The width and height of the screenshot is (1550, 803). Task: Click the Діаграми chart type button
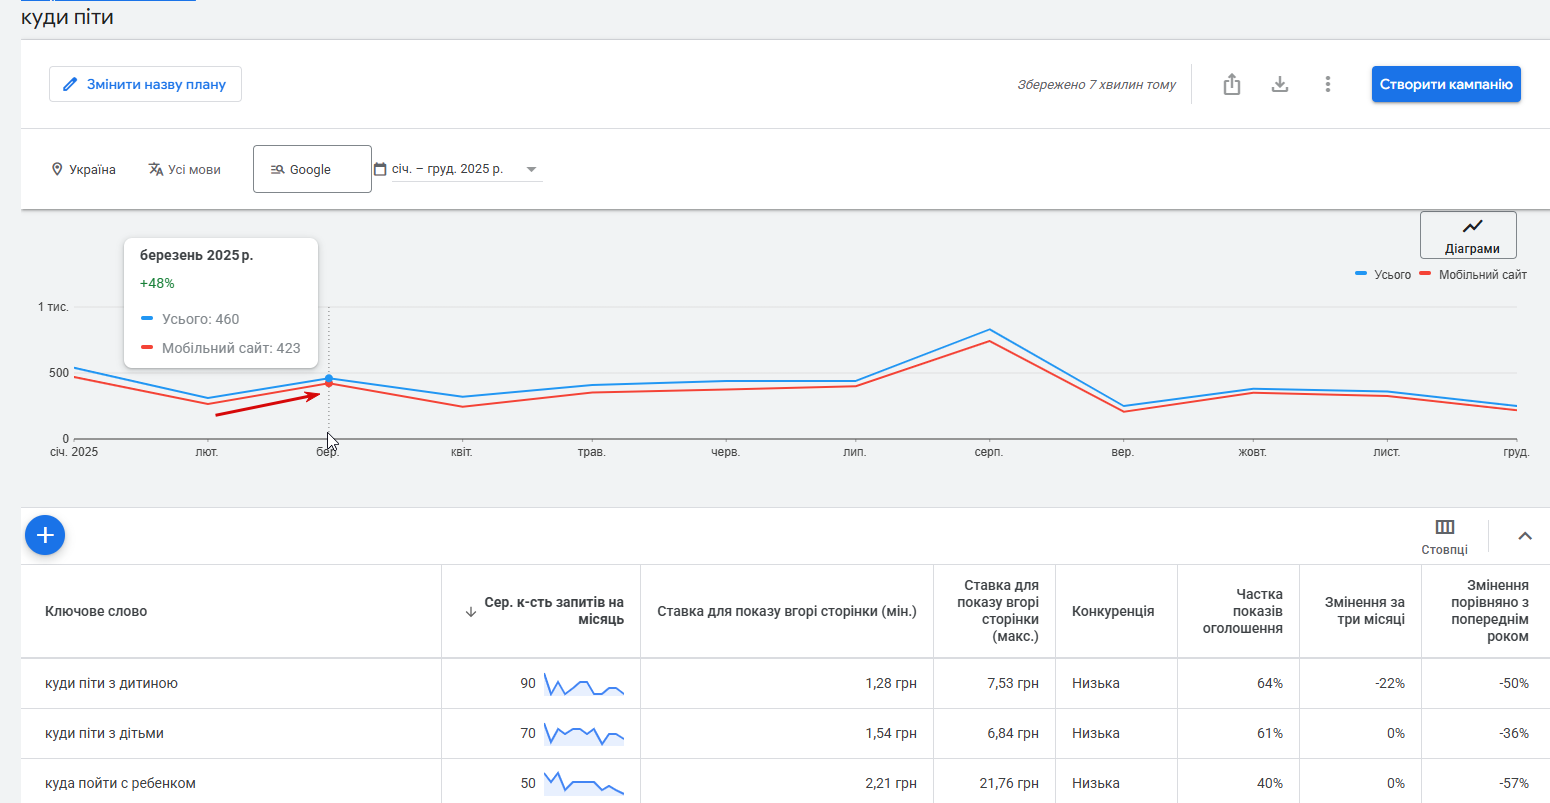[x=1468, y=235]
